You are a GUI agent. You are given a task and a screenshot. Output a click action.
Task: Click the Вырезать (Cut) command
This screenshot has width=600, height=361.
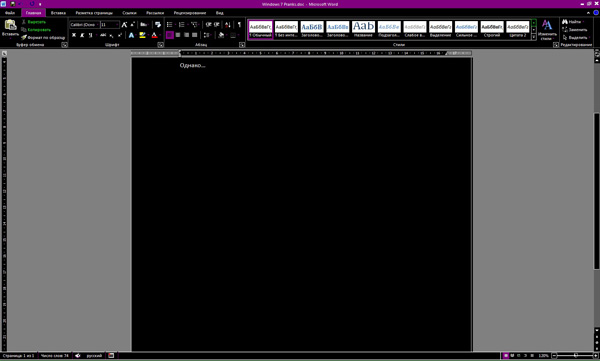pos(34,22)
